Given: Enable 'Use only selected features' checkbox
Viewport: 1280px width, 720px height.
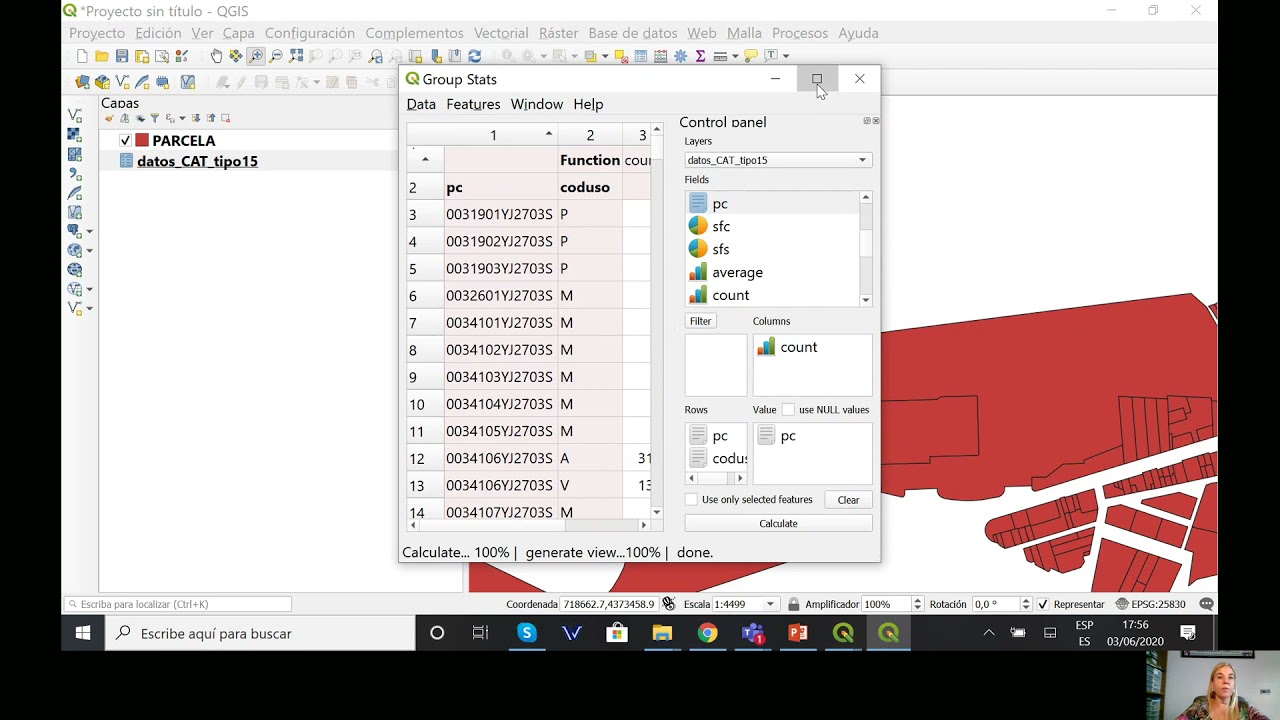Looking at the screenshot, I should click(691, 500).
